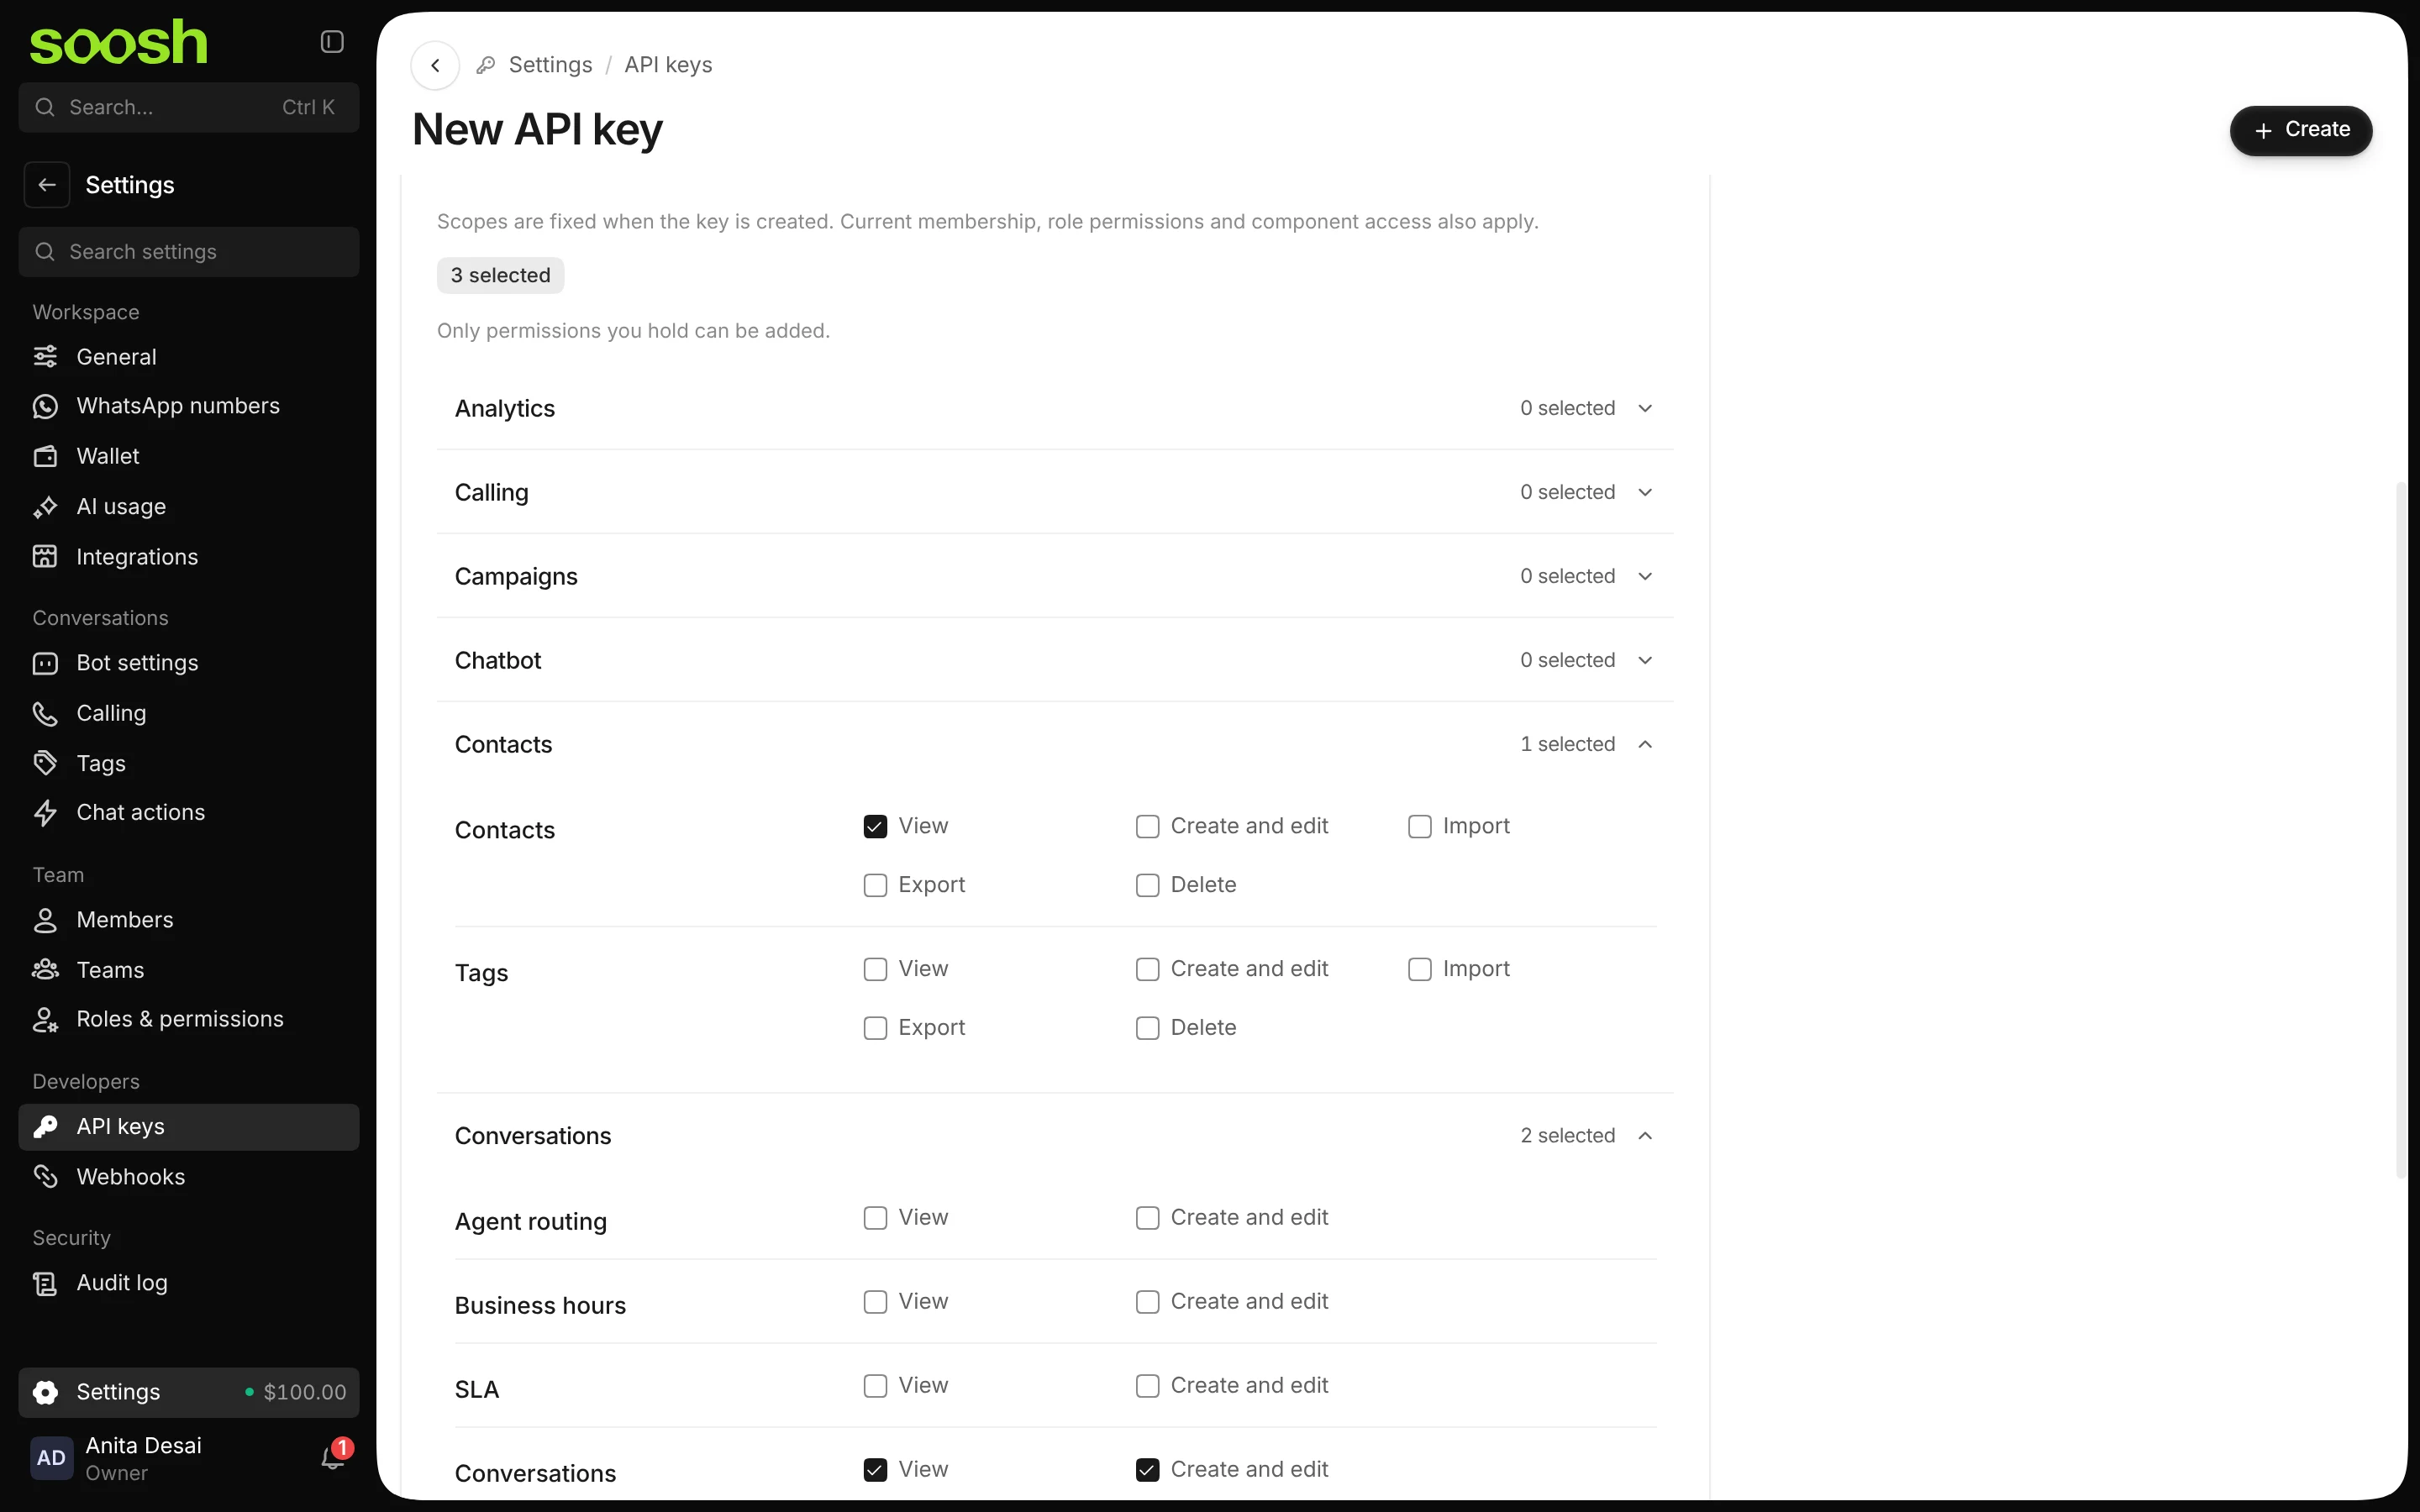Viewport: 2420px width, 1512px height.
Task: Collapse the Contacts permissions section
Action: click(x=1055, y=744)
